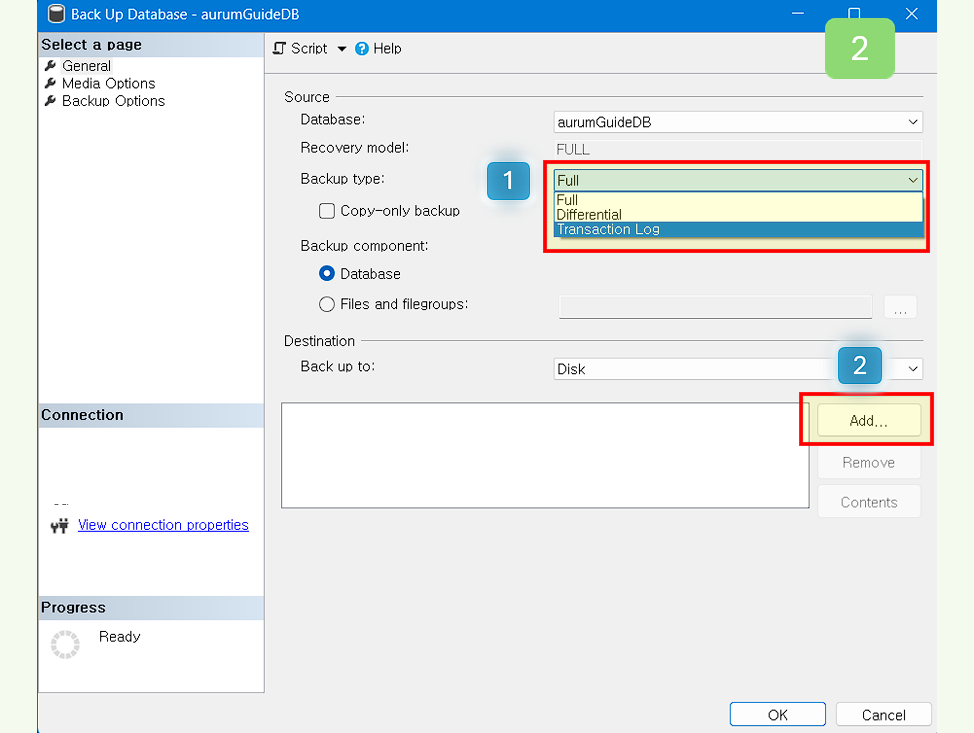The image size is (974, 733).
Task: Select the Database radio button
Action: [327, 273]
